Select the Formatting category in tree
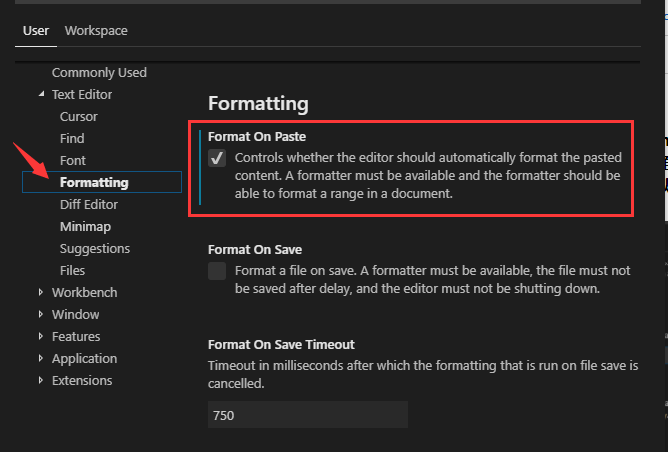668x452 pixels. (94, 182)
